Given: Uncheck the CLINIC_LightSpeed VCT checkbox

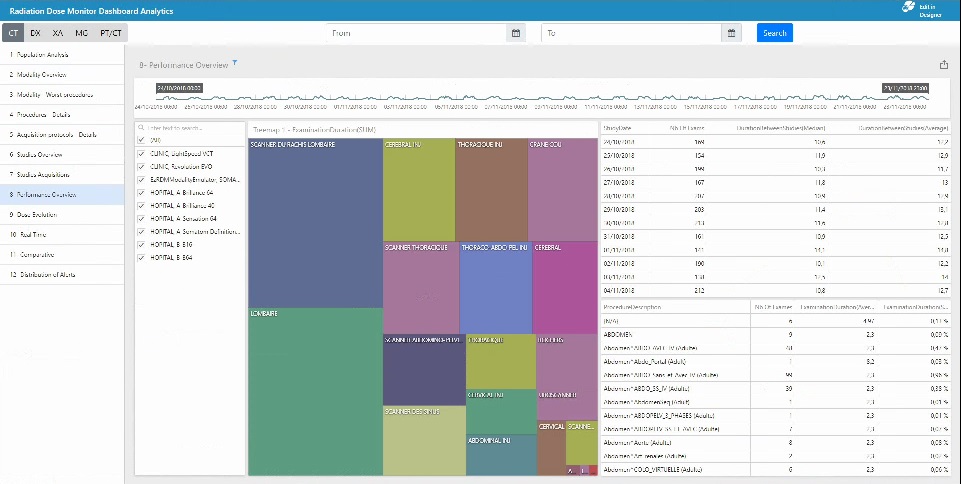Looking at the screenshot, I should coord(141,154).
